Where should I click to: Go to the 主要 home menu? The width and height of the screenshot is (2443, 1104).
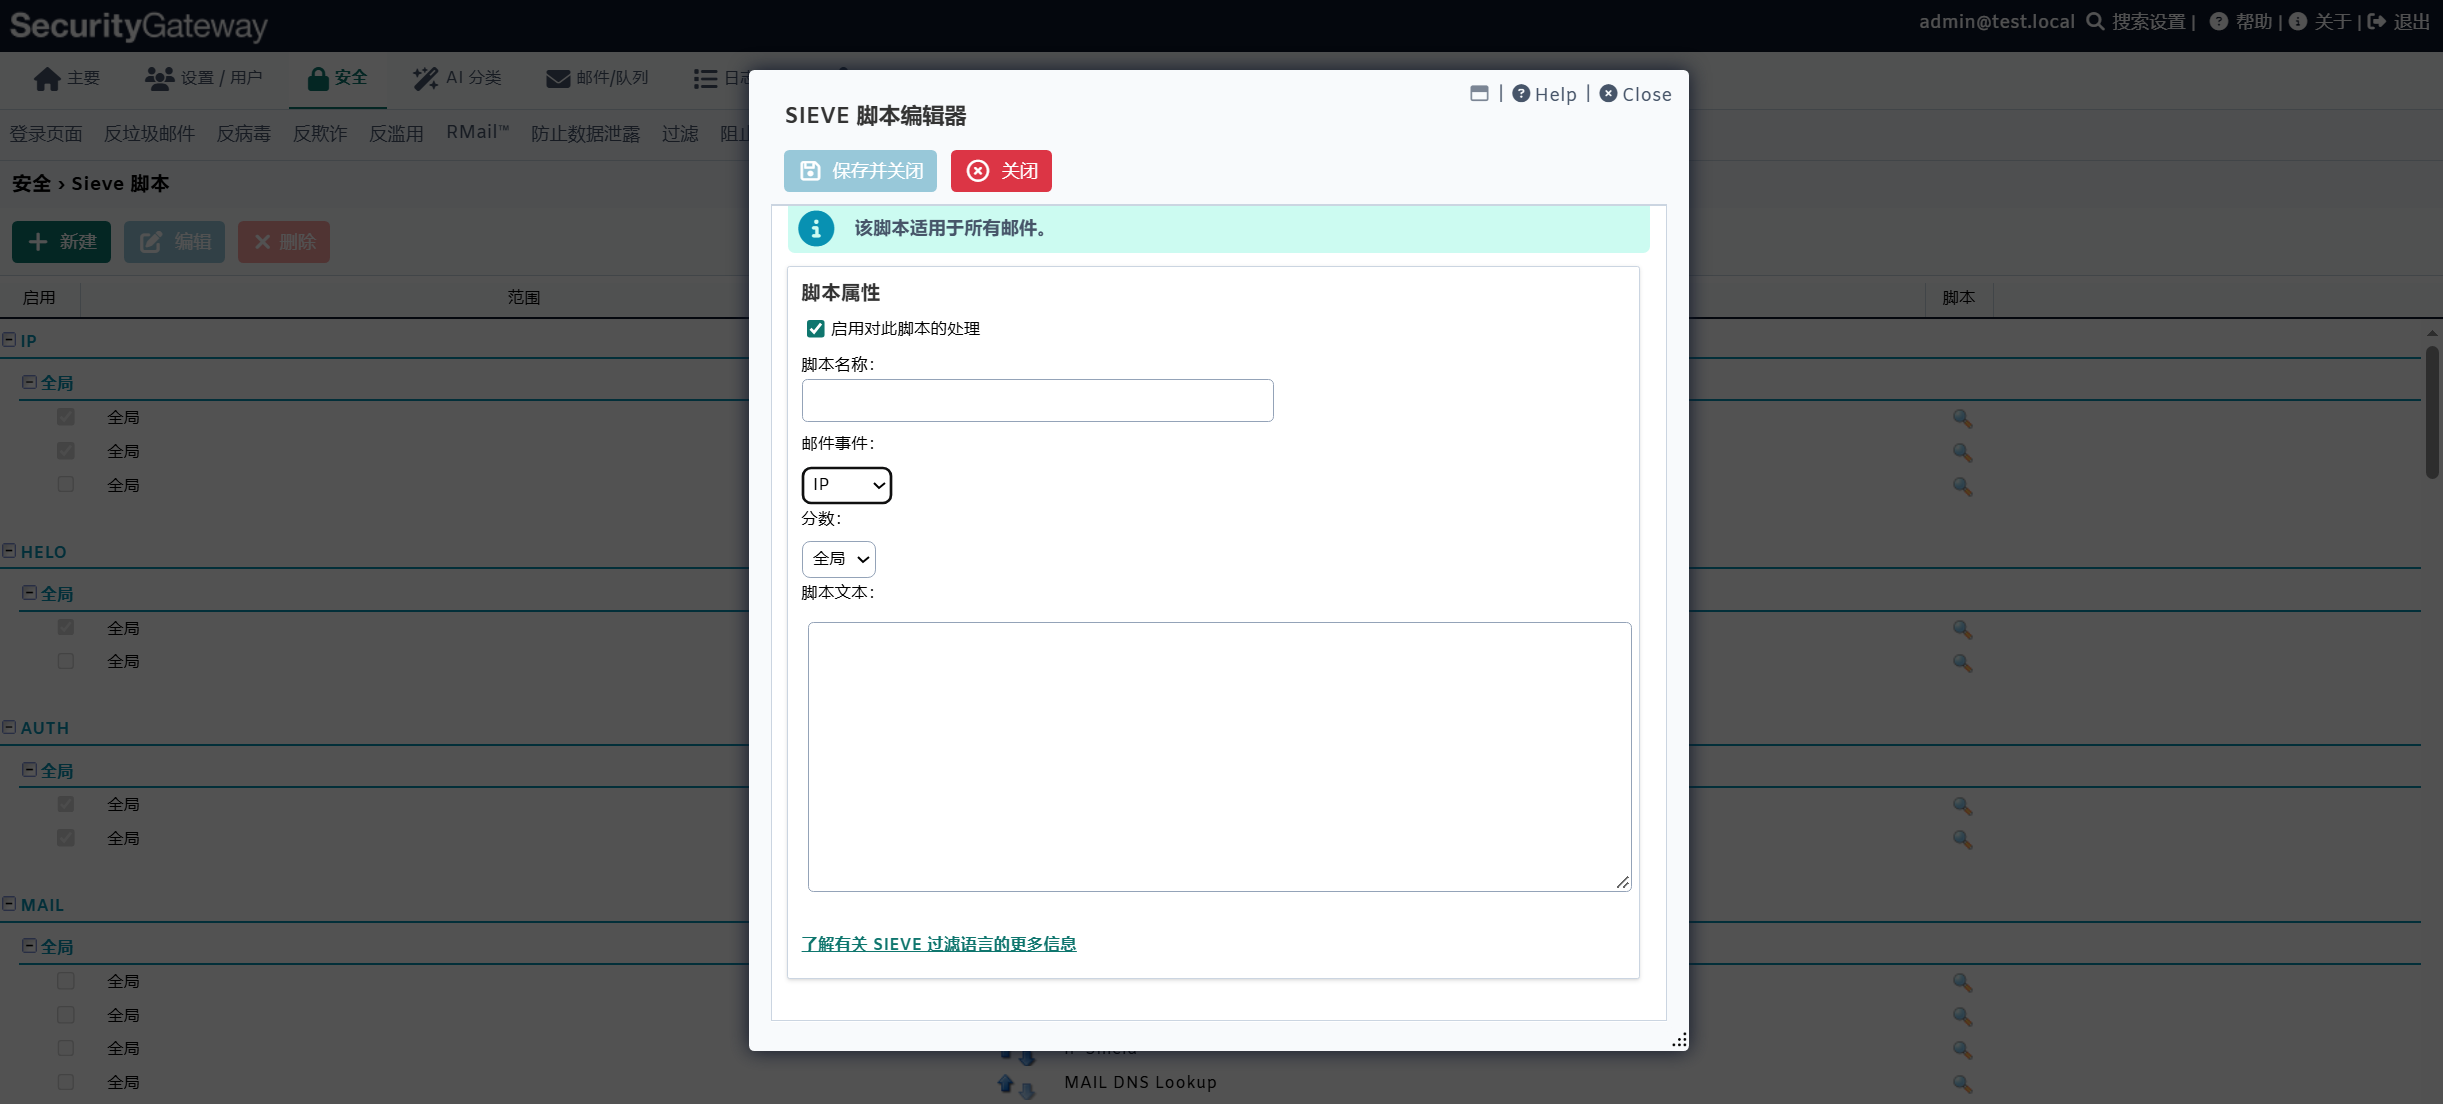pos(67,78)
